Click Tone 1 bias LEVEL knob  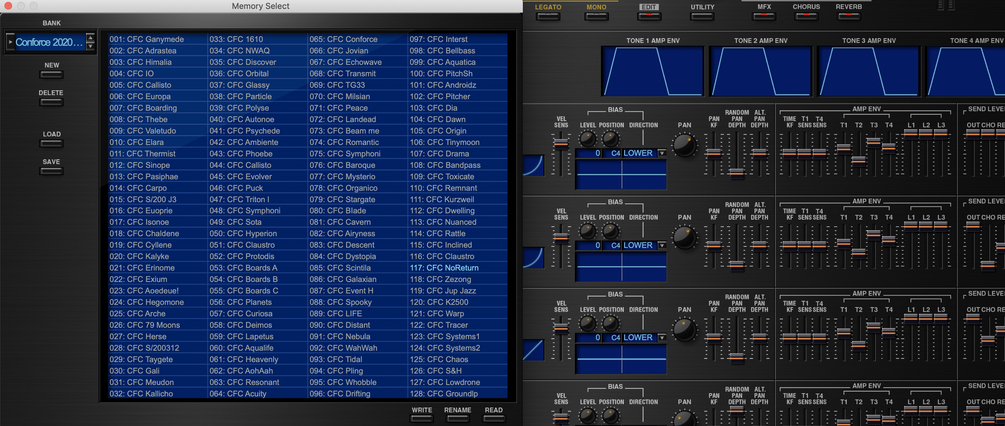coord(588,139)
